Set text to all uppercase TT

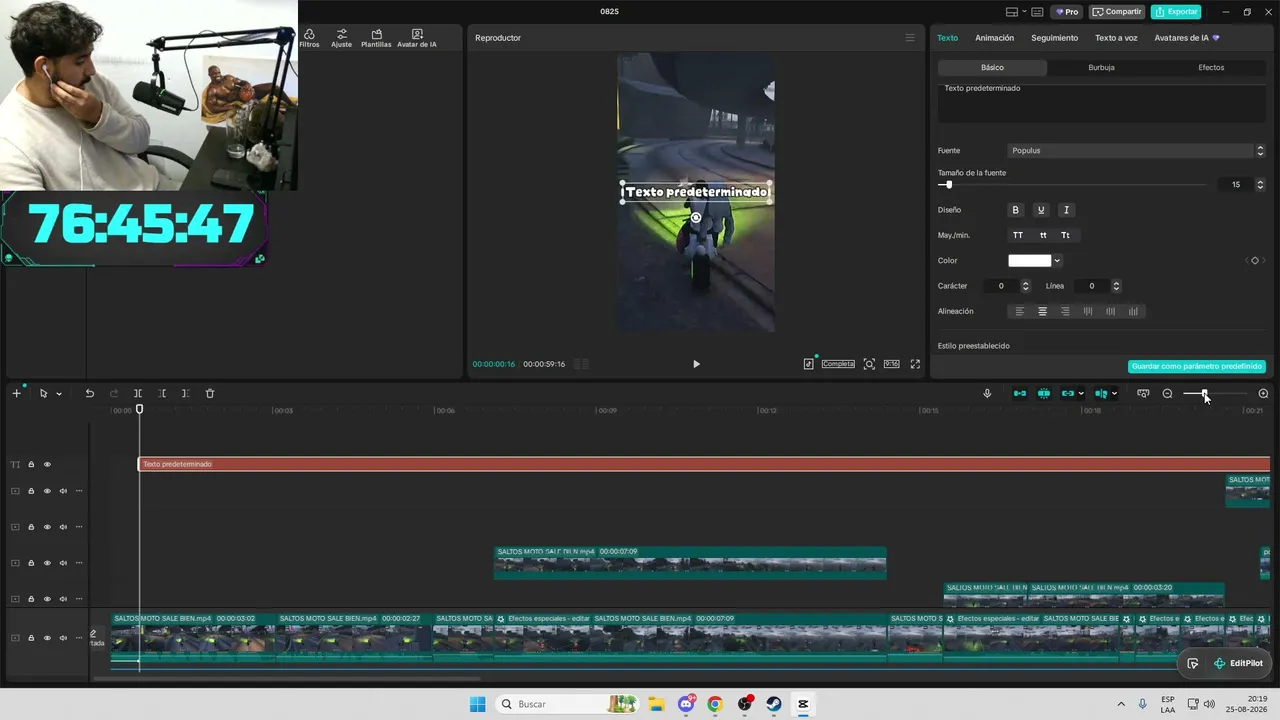click(x=1018, y=235)
